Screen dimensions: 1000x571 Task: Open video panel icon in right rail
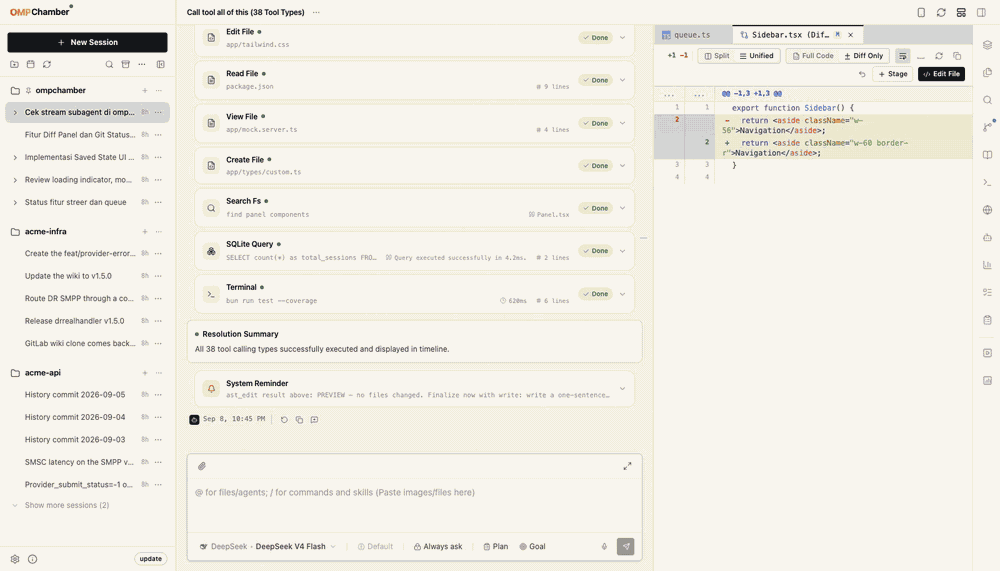click(x=987, y=353)
